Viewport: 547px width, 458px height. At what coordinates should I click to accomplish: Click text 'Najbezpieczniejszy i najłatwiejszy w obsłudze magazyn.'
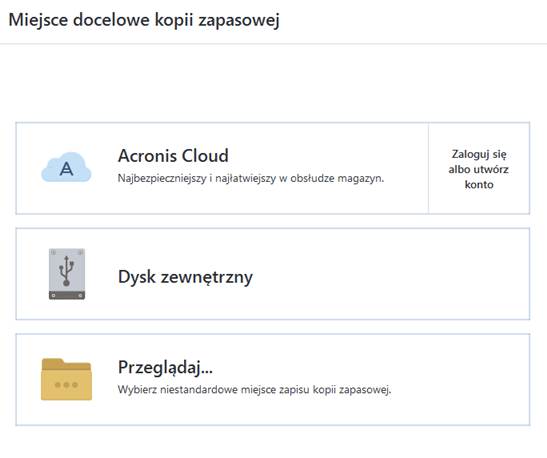point(251,179)
